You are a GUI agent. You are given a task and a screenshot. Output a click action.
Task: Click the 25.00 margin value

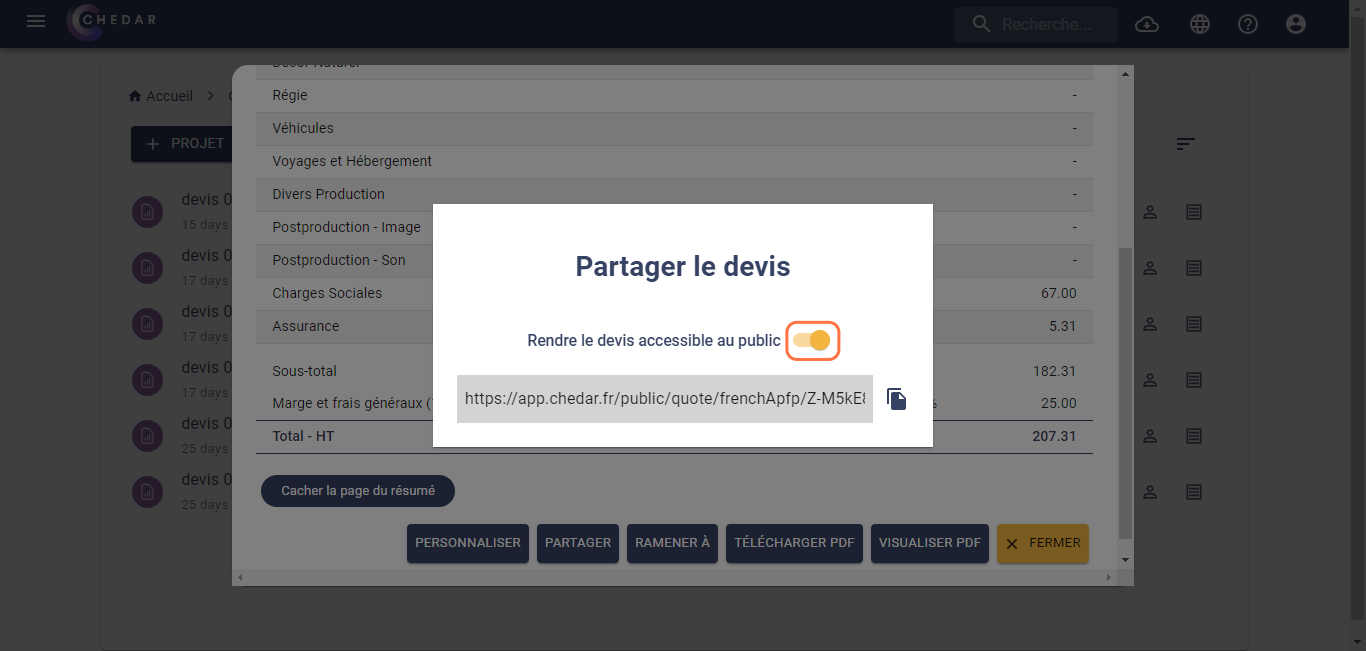pos(1058,403)
